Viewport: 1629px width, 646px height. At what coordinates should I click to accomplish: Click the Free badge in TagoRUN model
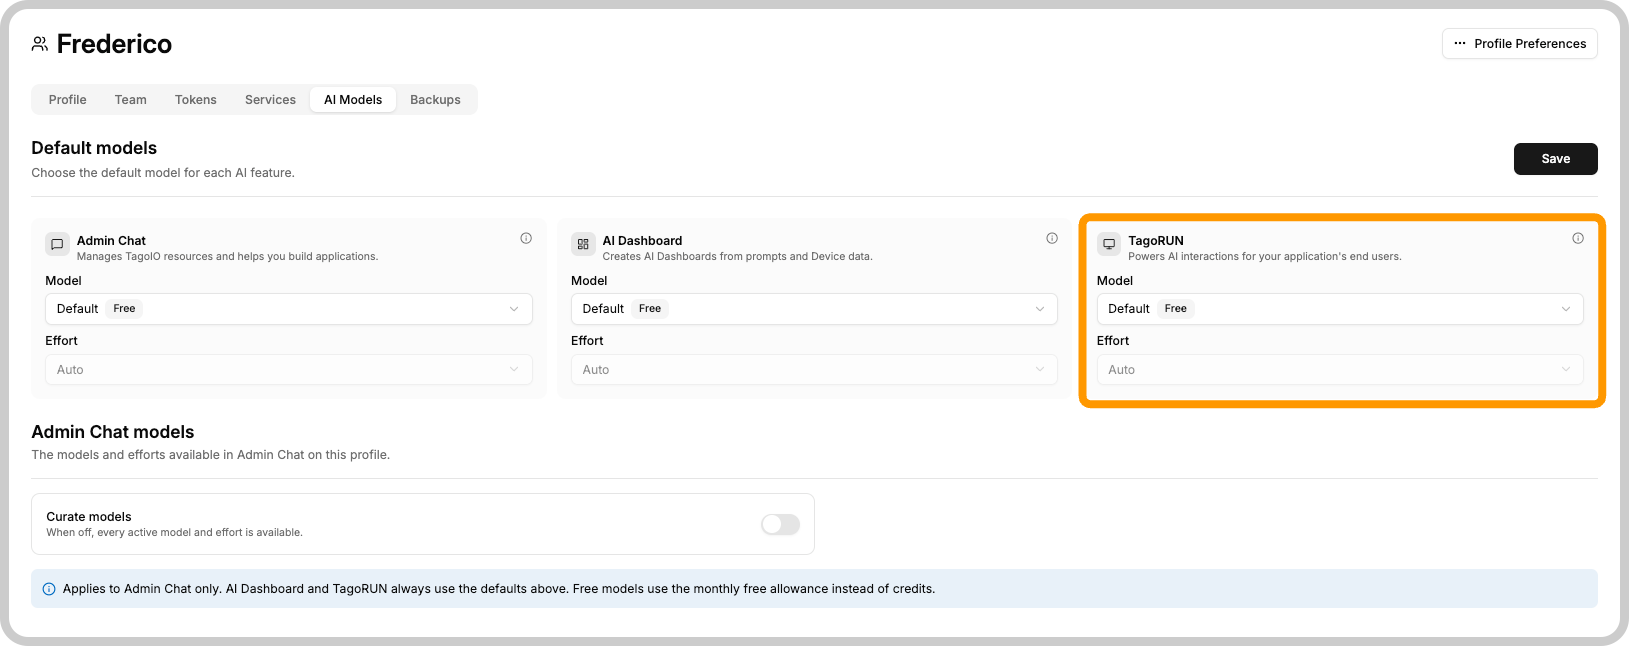[1176, 309]
